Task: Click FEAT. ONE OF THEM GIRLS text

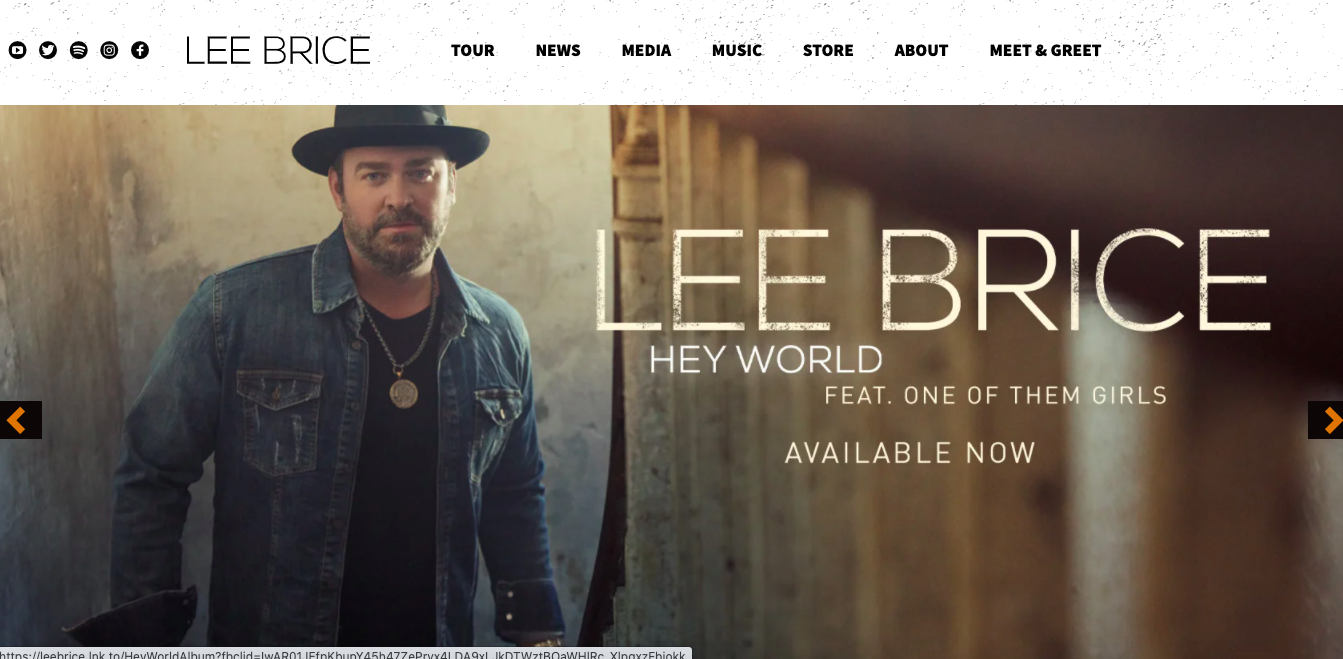Action: tap(996, 396)
